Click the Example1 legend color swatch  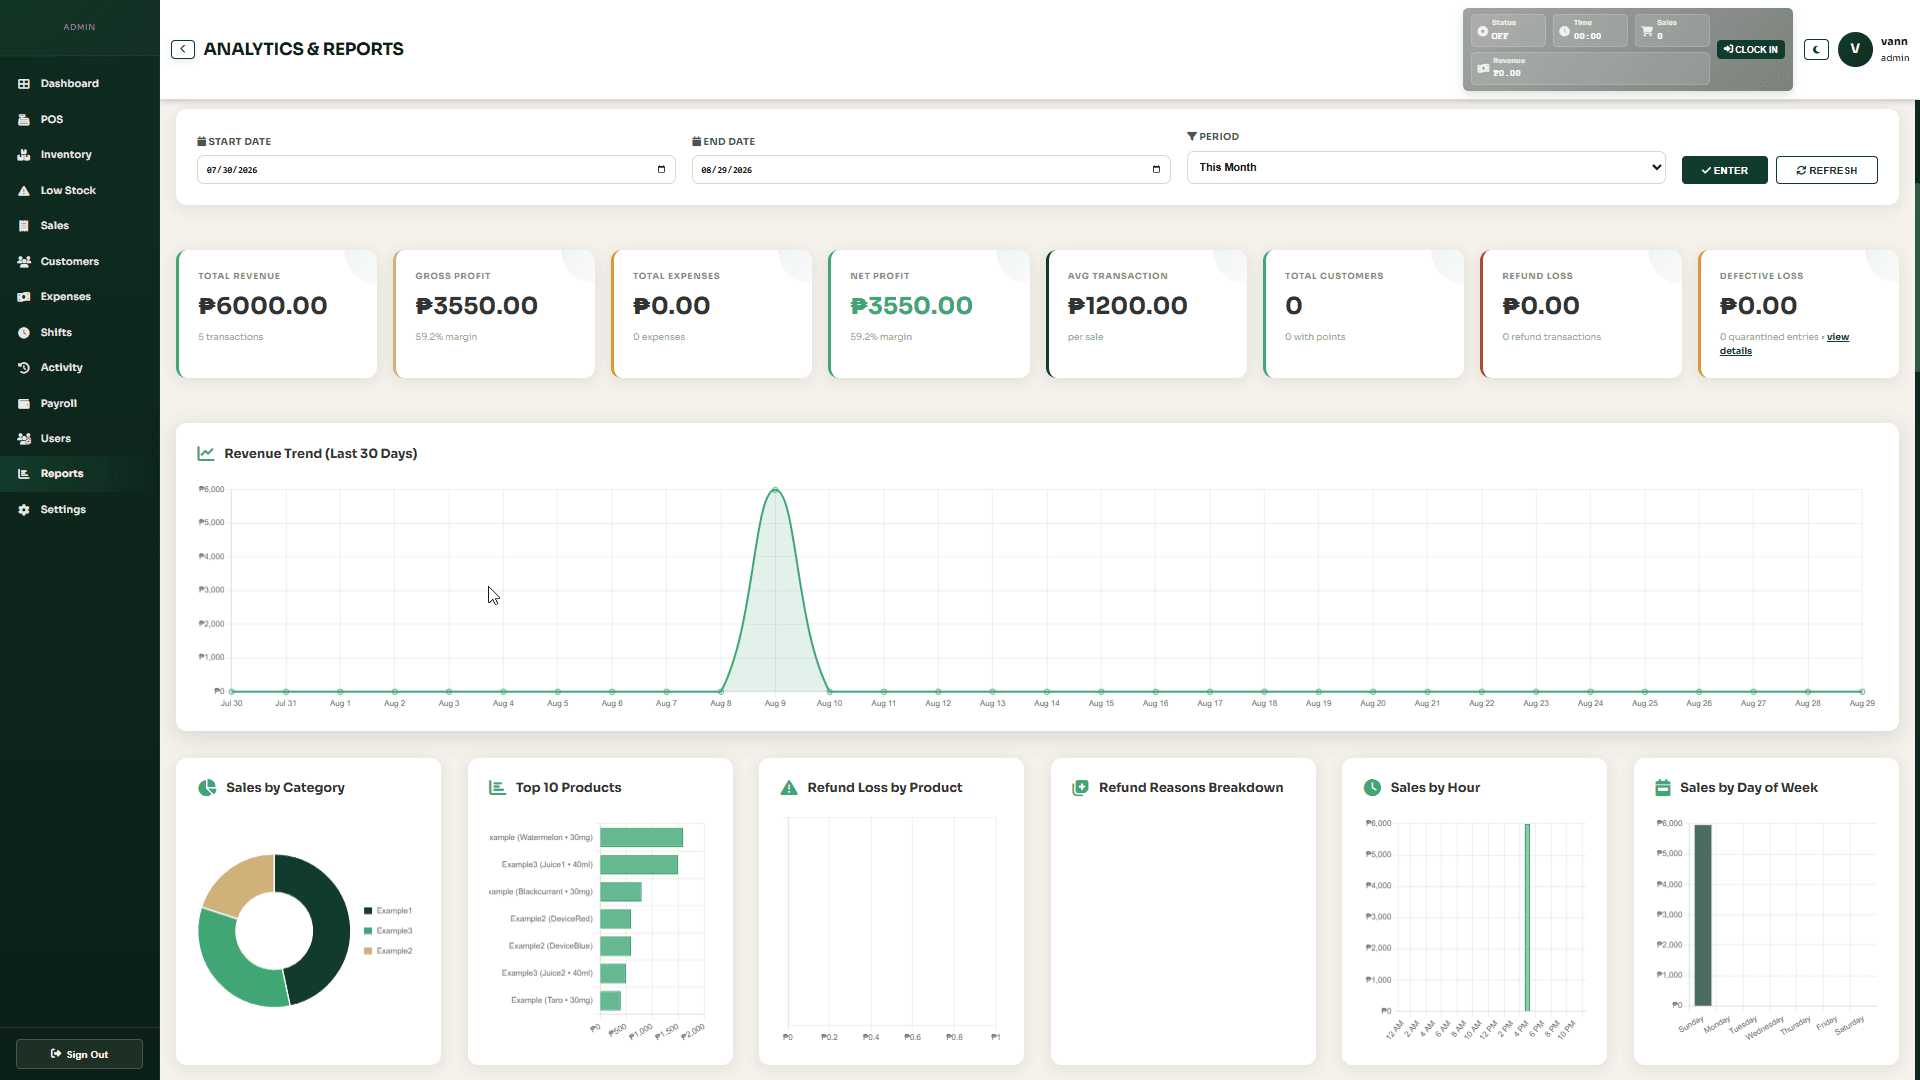pyautogui.click(x=368, y=911)
